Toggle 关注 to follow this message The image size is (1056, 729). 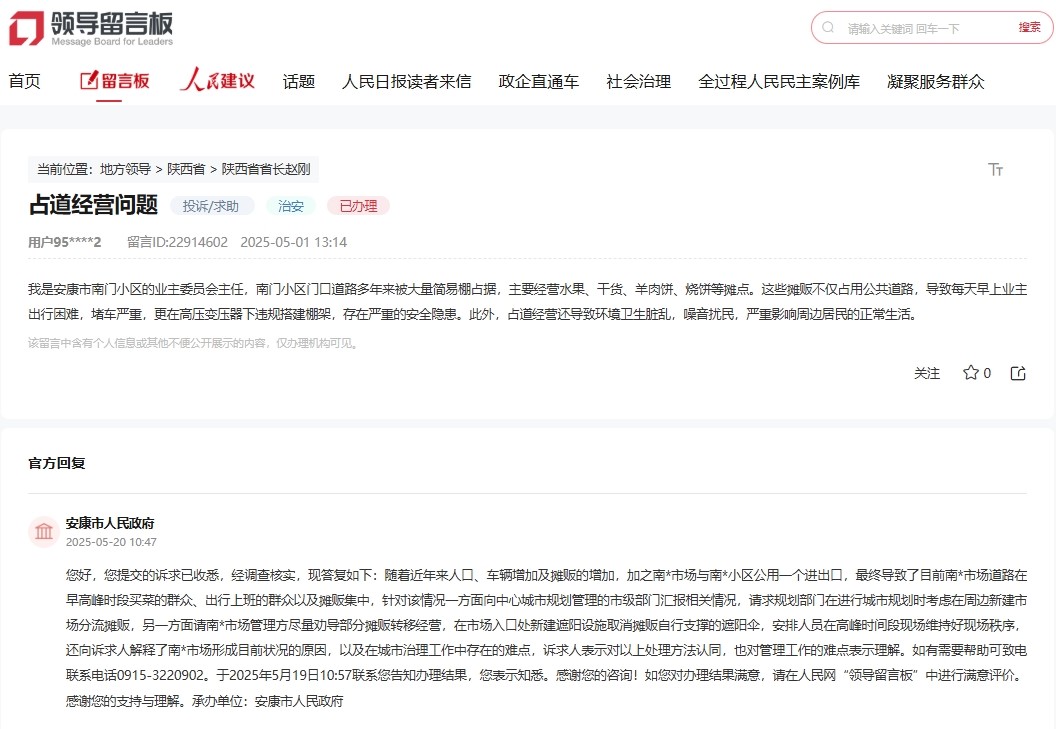pyautogui.click(x=928, y=372)
